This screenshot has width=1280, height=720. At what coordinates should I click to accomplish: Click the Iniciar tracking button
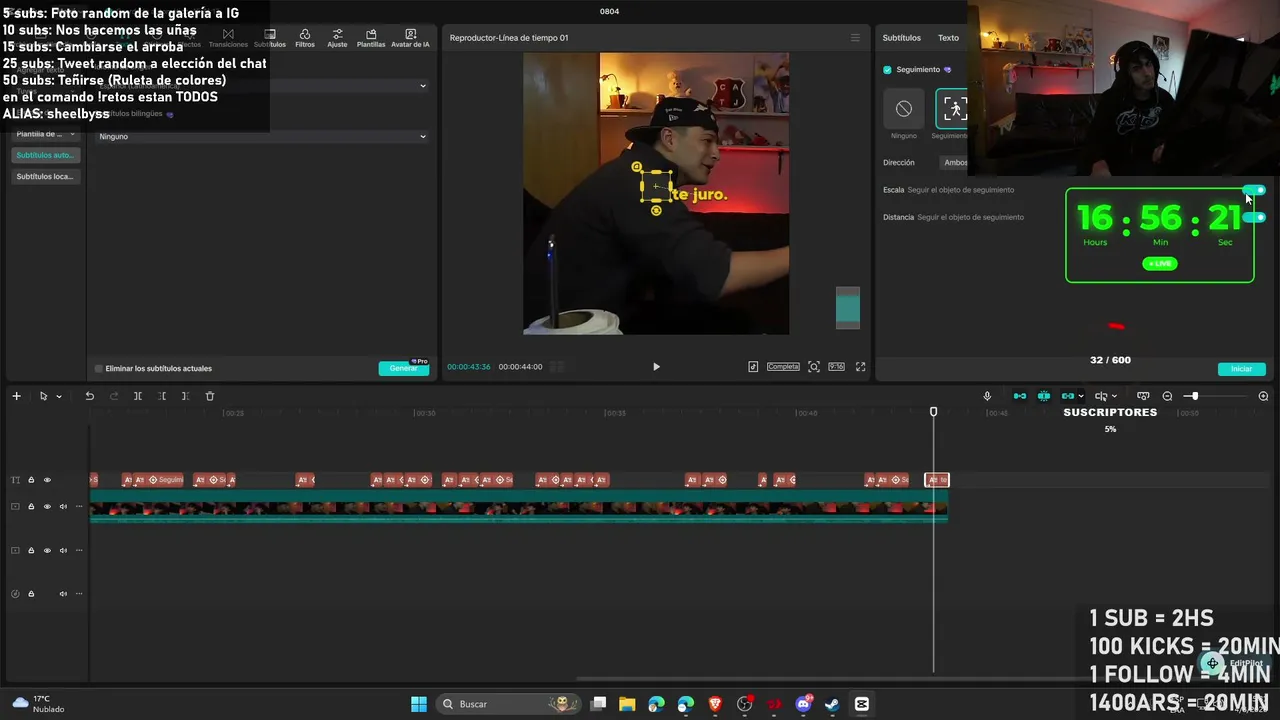[x=1242, y=369]
